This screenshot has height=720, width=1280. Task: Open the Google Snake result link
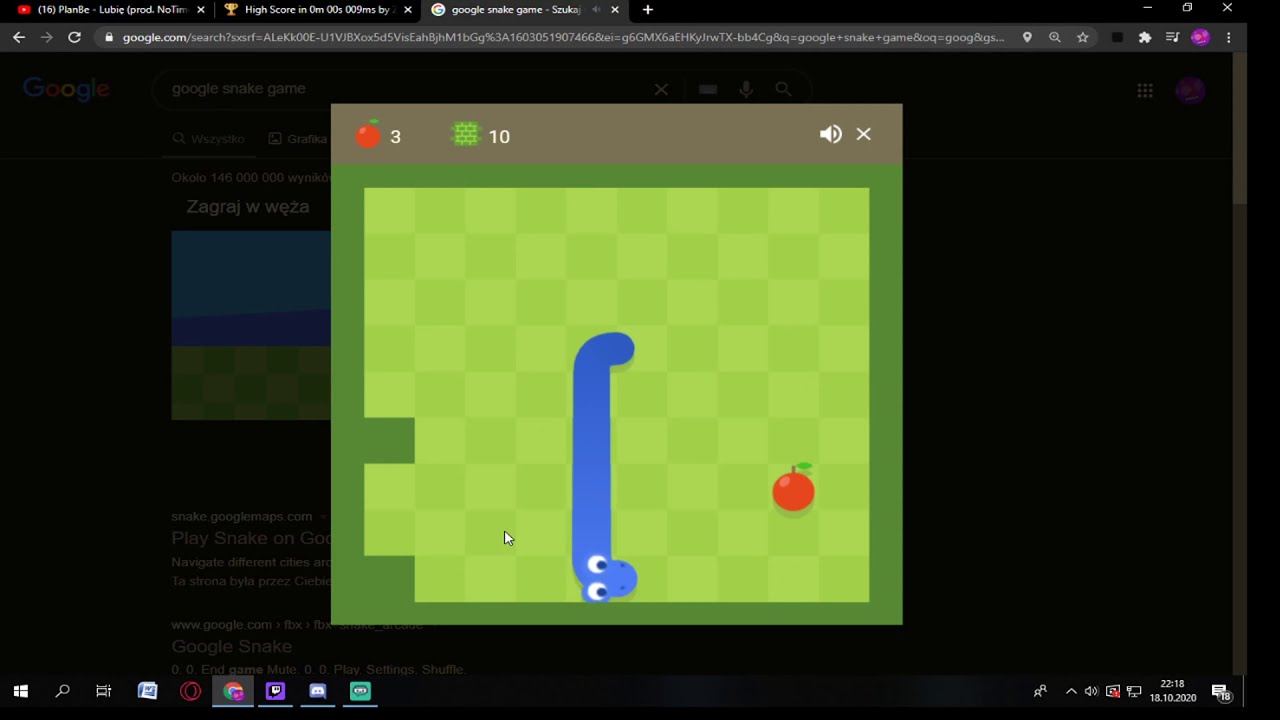click(x=231, y=646)
